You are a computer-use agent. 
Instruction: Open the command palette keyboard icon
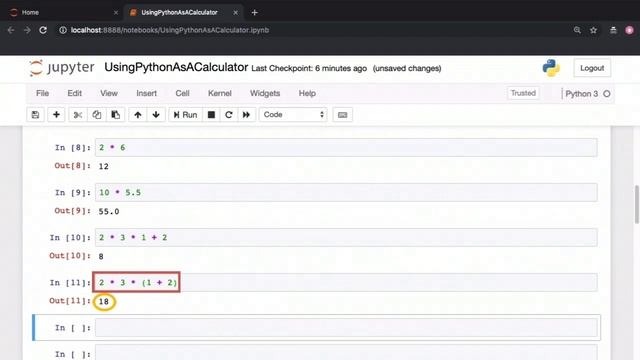point(342,115)
